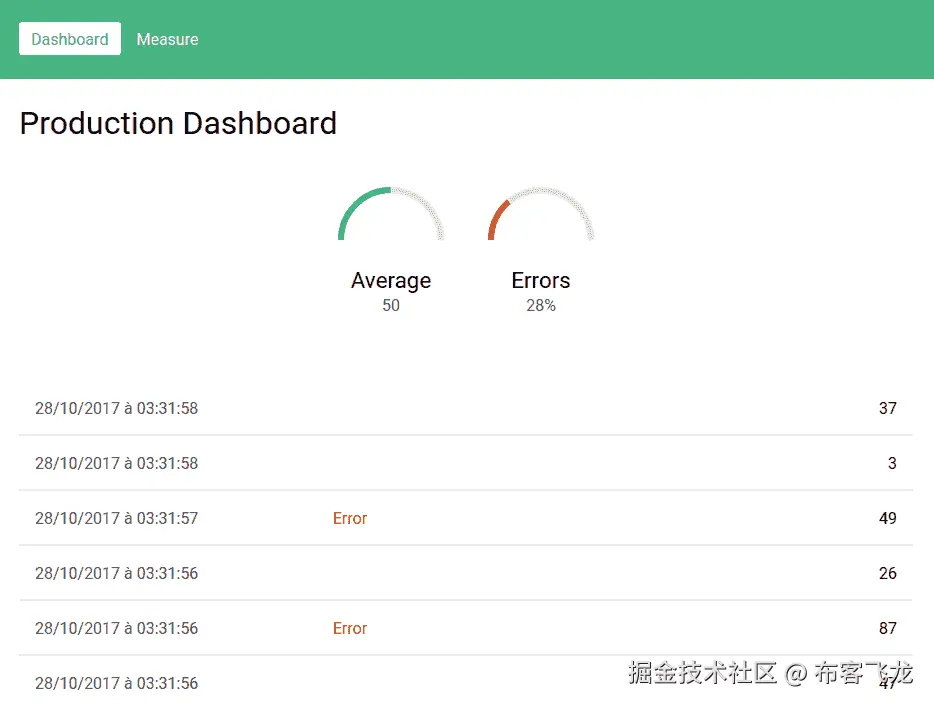Click the Errors value 28%
The height and width of the screenshot is (707, 934).
(x=541, y=306)
